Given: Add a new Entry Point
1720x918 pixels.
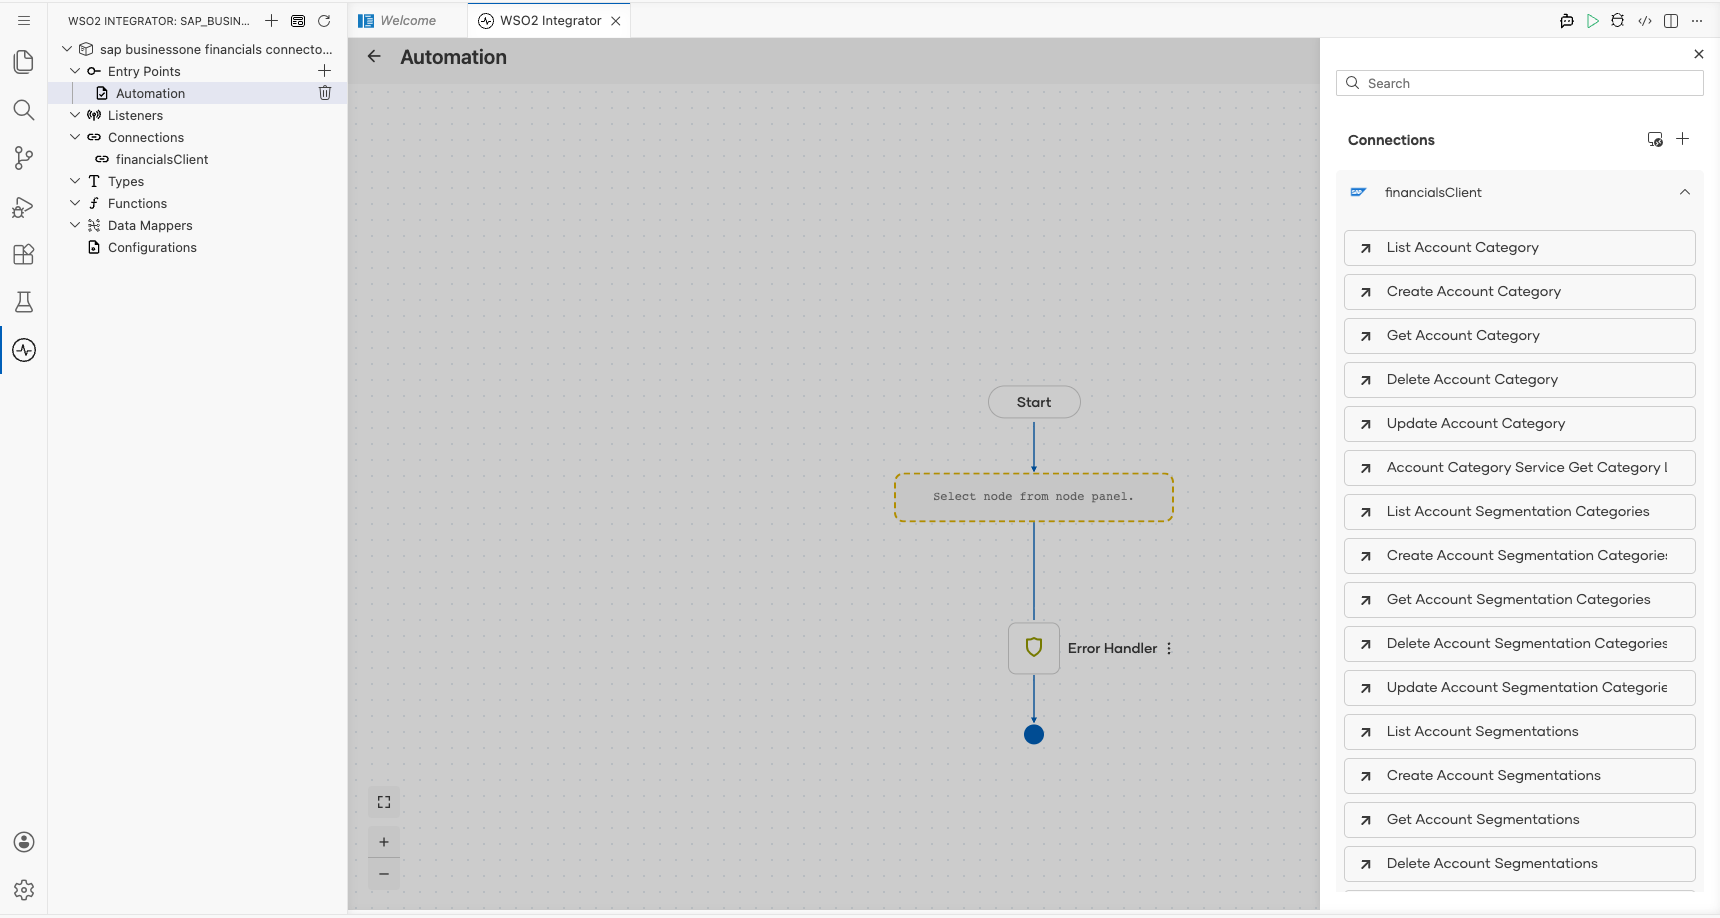Looking at the screenshot, I should pyautogui.click(x=324, y=71).
